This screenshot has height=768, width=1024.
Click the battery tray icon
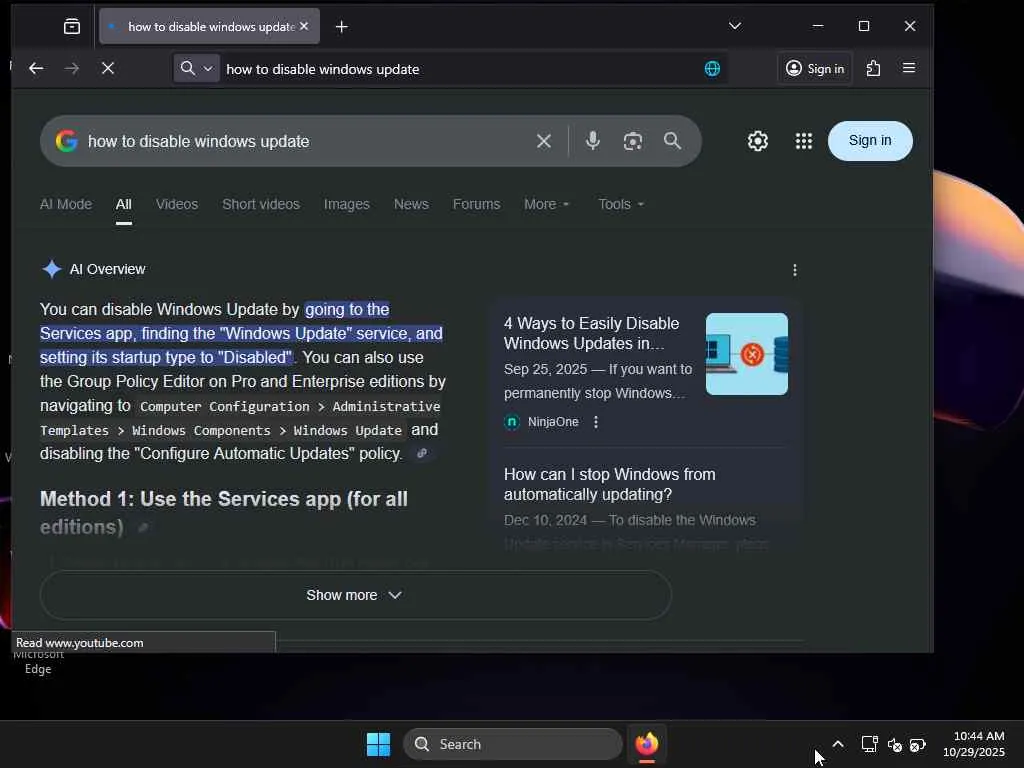point(918,744)
